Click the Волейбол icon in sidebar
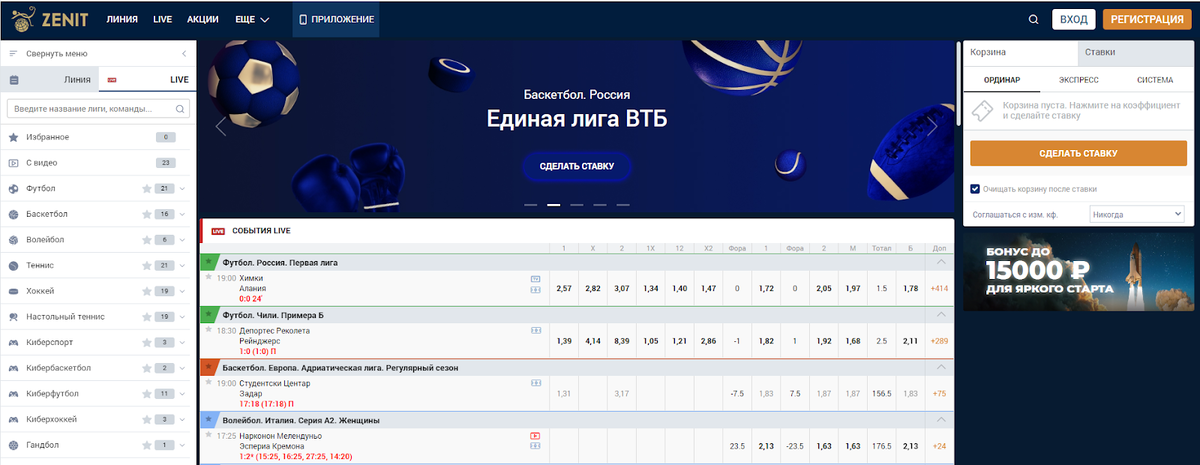 coord(14,240)
